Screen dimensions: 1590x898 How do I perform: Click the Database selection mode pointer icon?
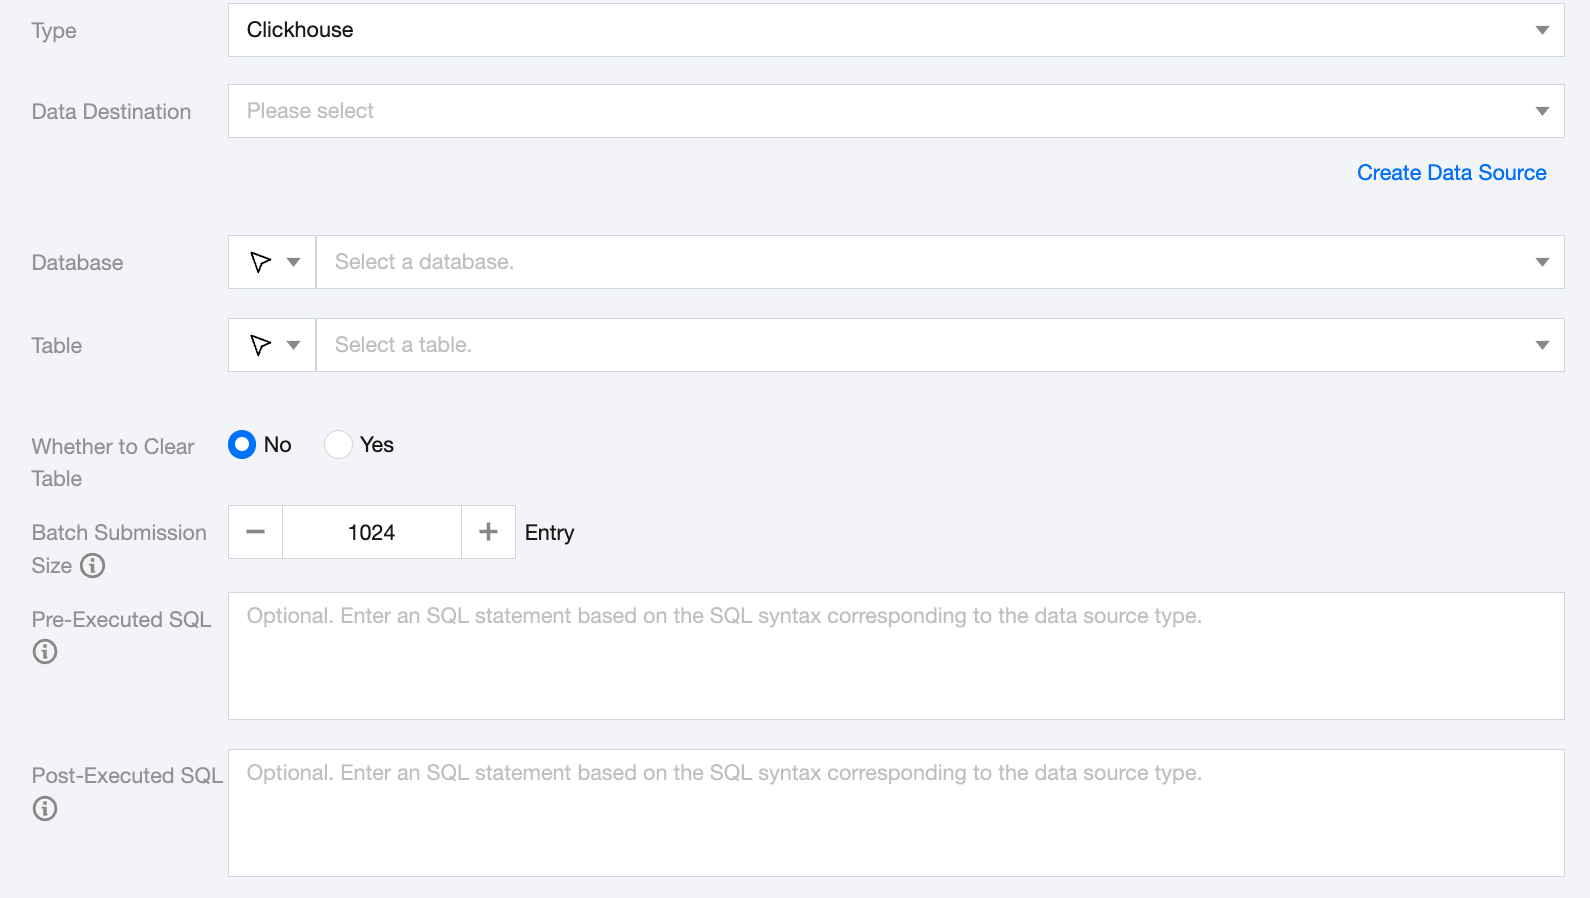[261, 262]
